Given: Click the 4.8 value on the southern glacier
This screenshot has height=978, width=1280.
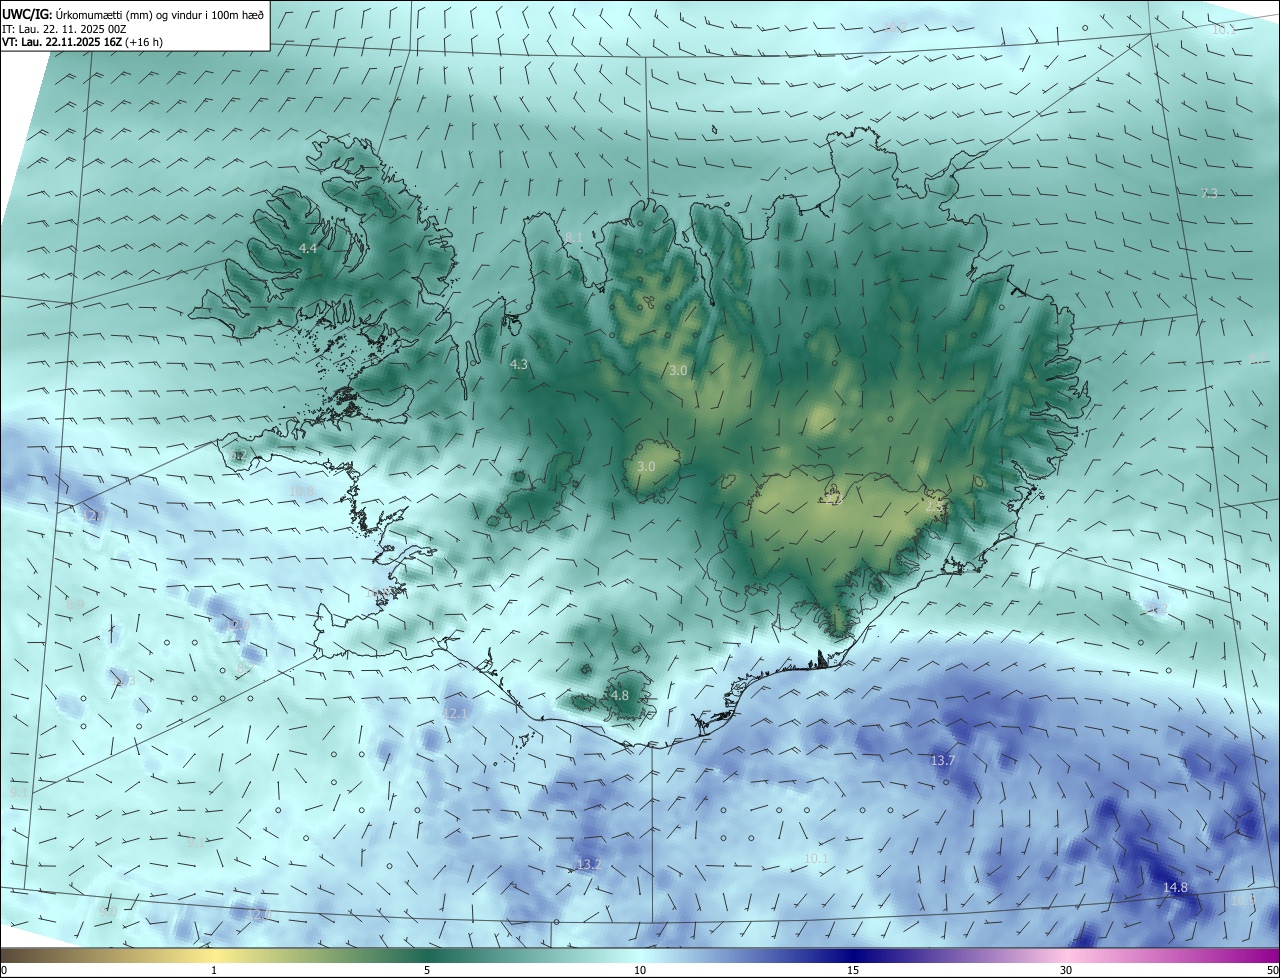Looking at the screenshot, I should 619,695.
